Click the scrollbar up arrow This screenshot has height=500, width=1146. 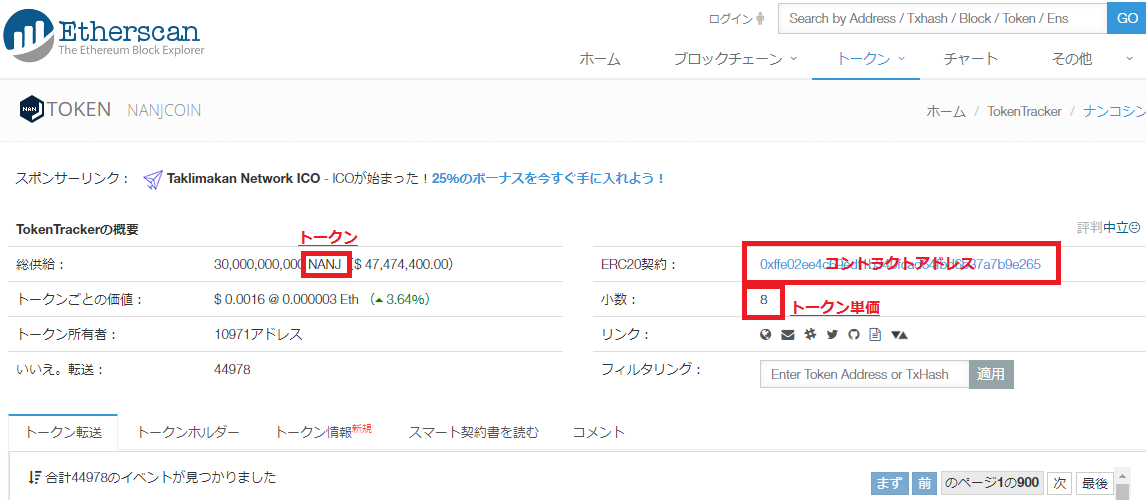pyautogui.click(x=1124, y=477)
